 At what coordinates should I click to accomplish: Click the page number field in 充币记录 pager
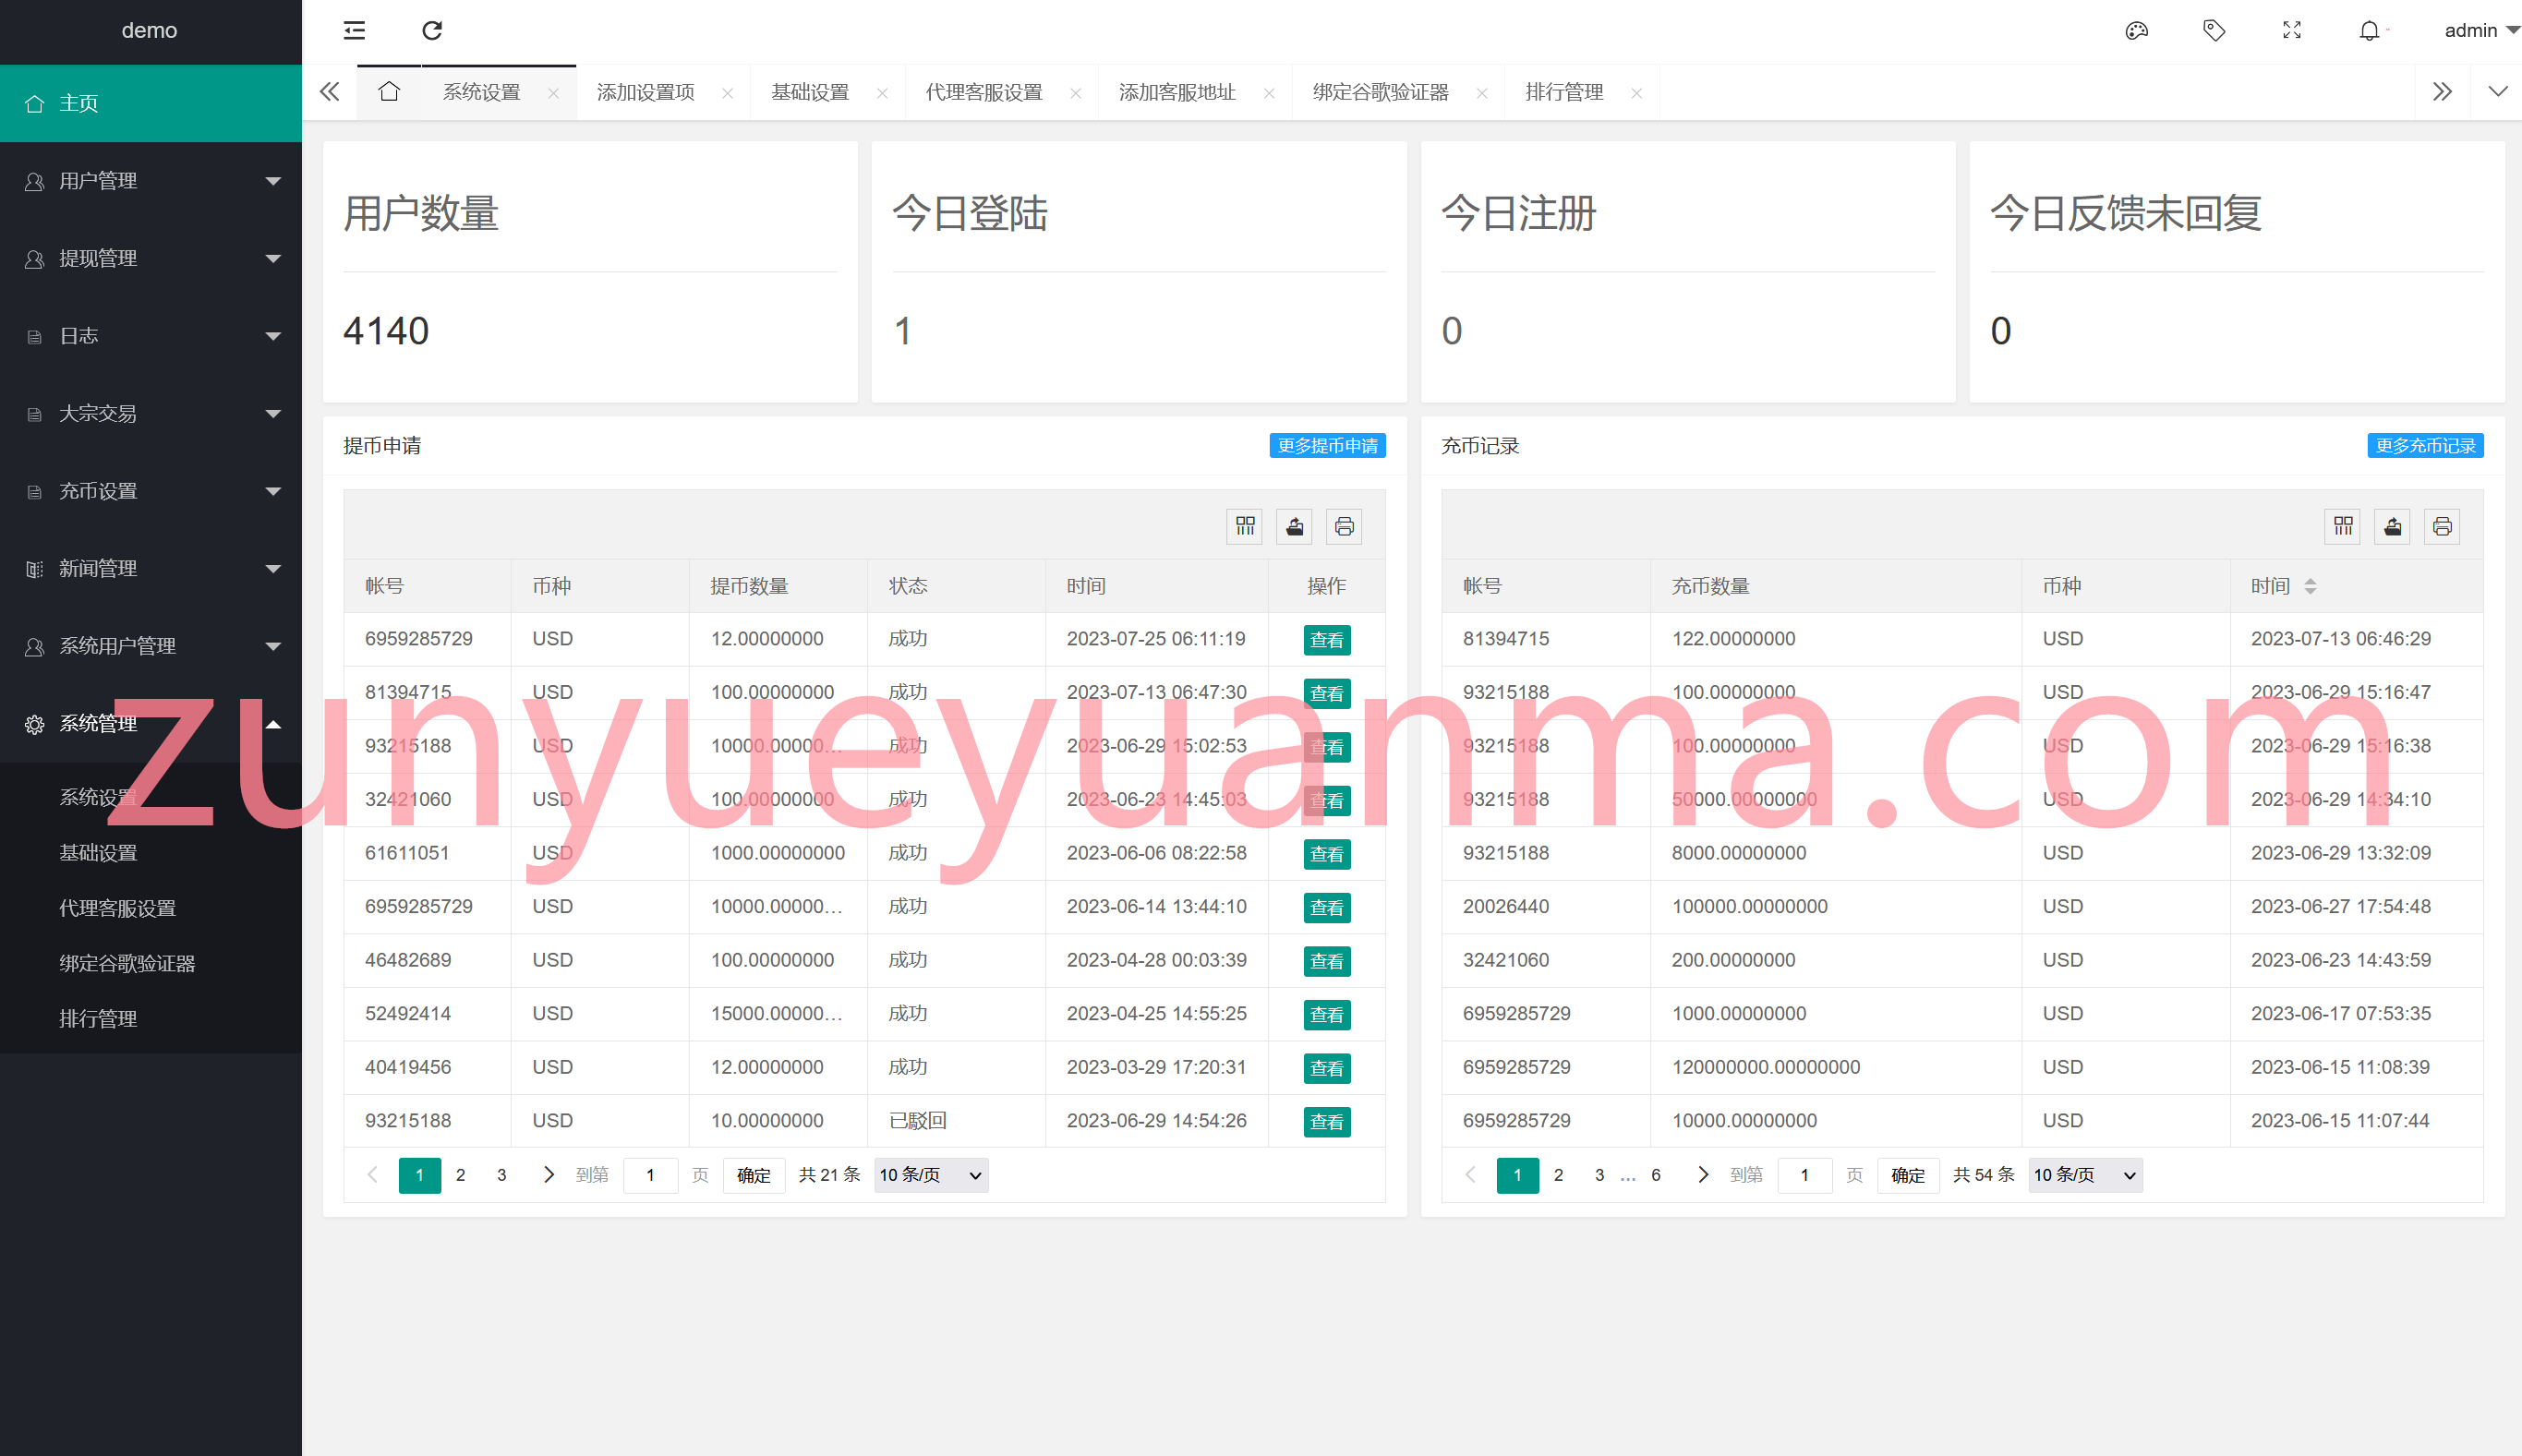(x=1804, y=1175)
